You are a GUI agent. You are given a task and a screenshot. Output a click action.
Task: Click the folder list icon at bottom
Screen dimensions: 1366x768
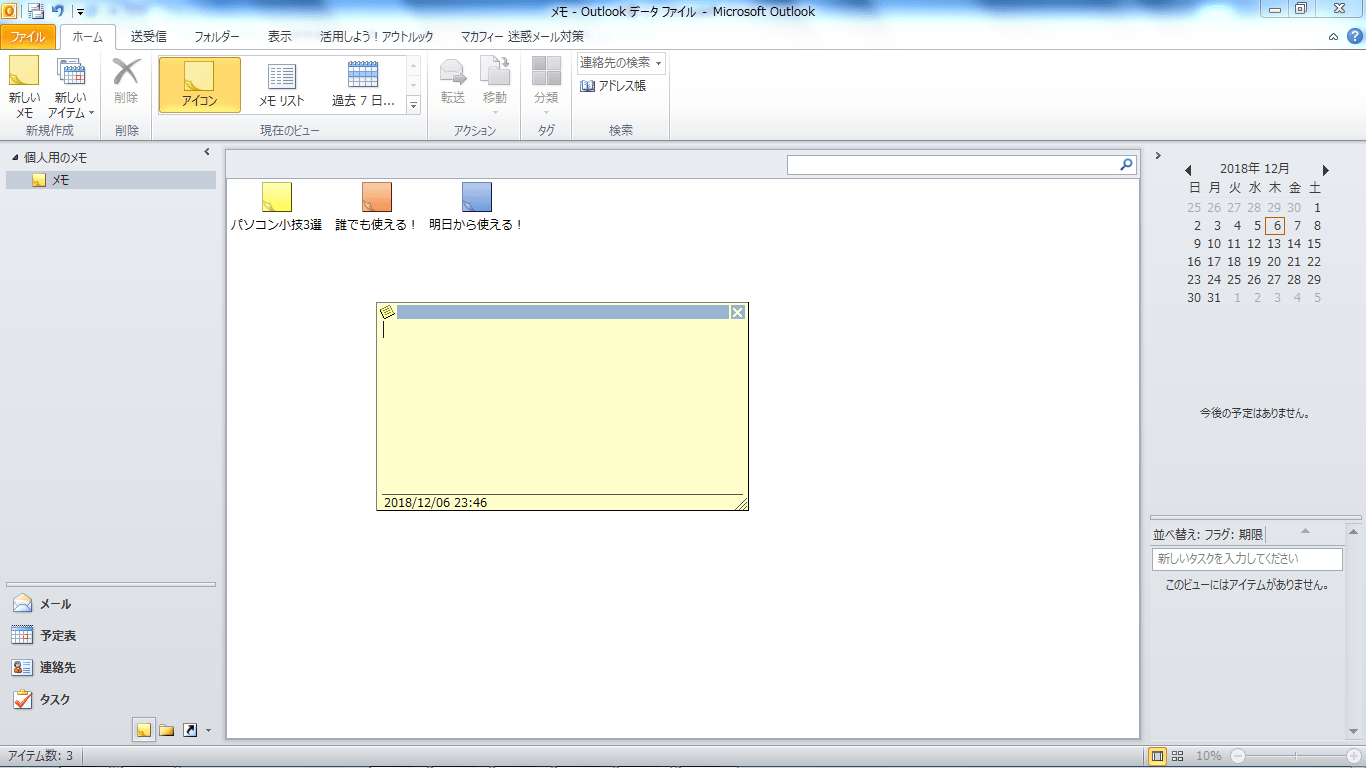167,730
